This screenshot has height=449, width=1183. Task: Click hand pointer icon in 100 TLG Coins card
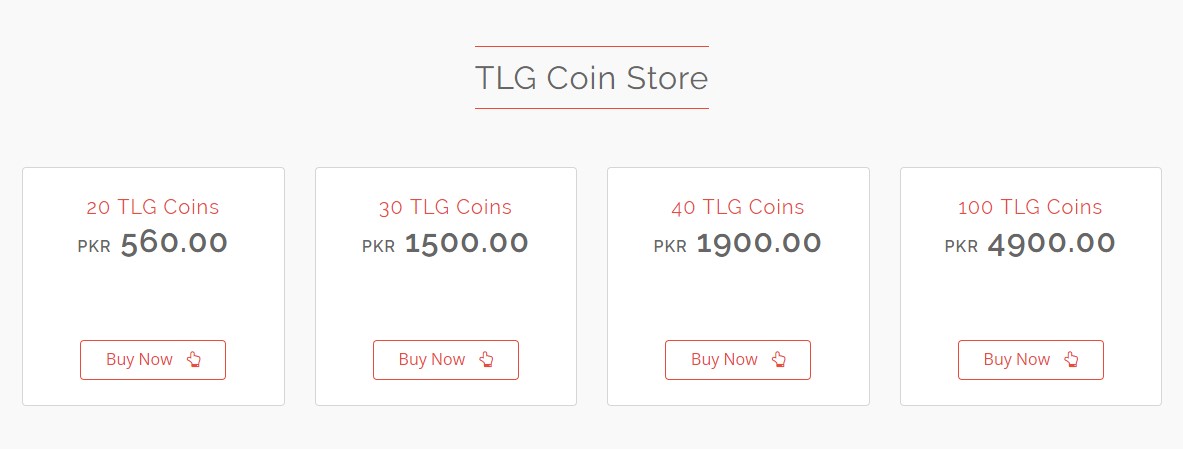tap(1071, 359)
